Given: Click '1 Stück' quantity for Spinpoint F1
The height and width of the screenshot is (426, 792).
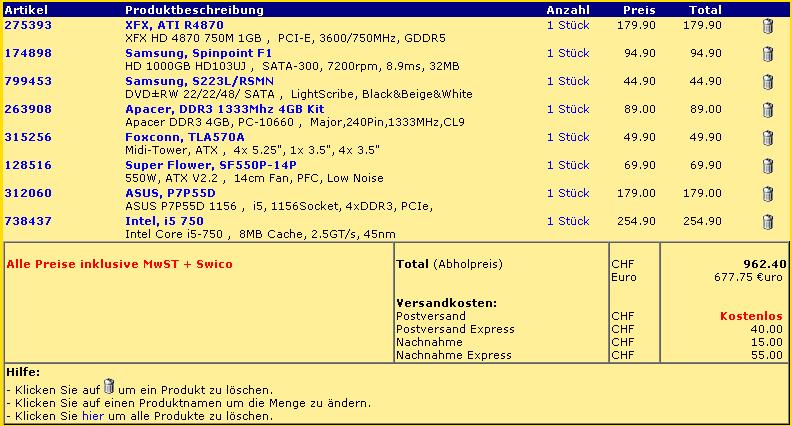Looking at the screenshot, I should [568, 53].
